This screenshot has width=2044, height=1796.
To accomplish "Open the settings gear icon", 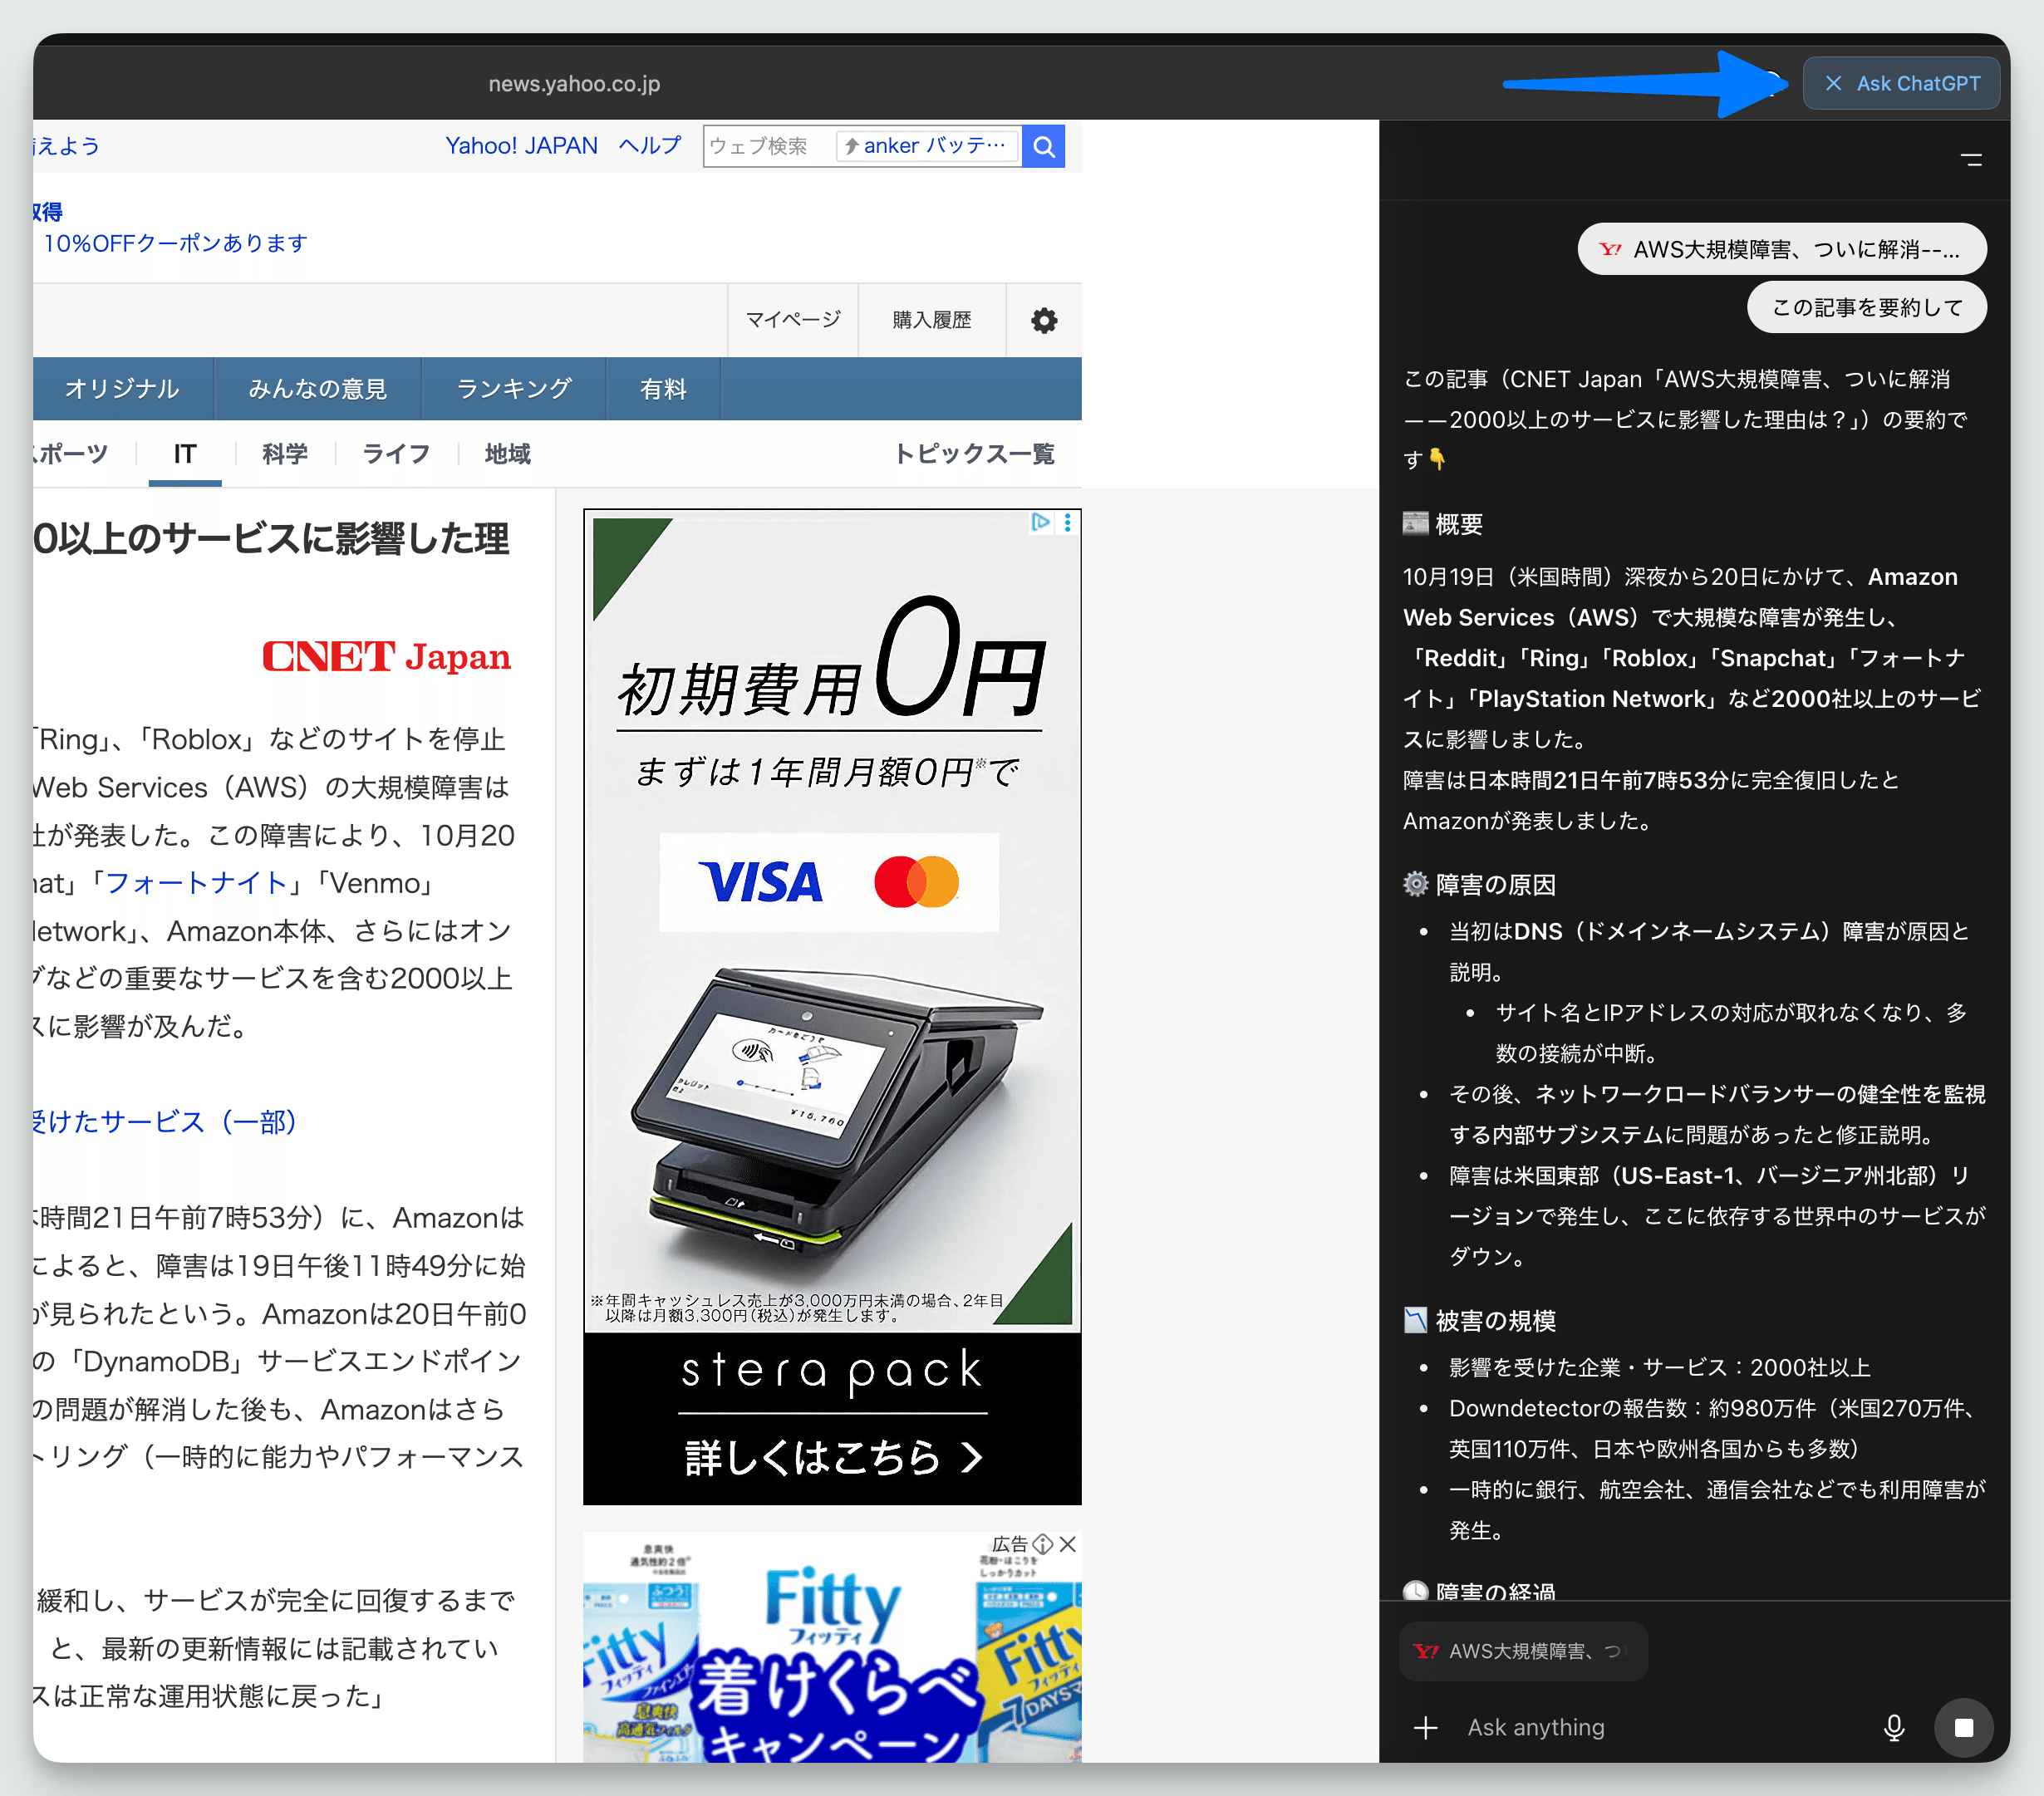I will click(x=1043, y=320).
